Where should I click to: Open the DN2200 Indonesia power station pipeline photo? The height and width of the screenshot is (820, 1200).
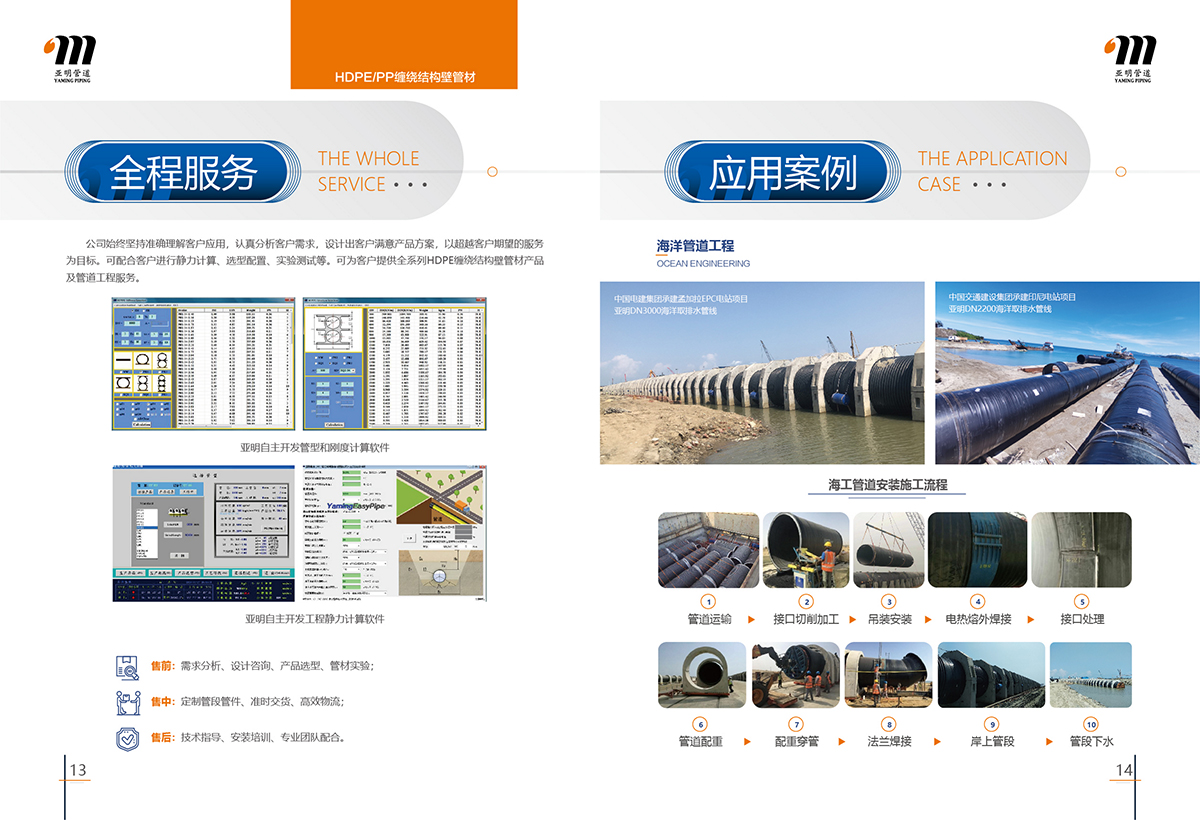pyautogui.click(x=1068, y=373)
